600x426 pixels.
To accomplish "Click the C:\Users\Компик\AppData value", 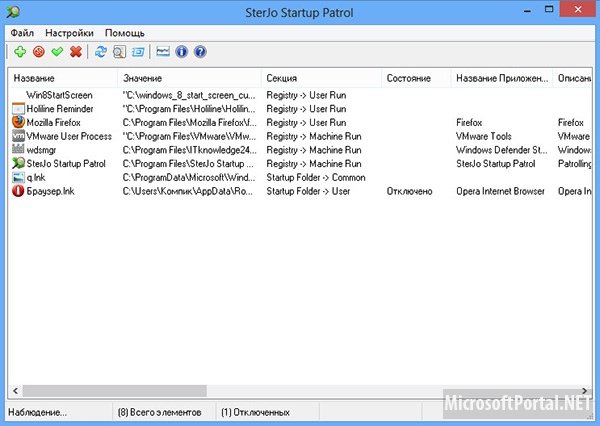I will tap(188, 191).
